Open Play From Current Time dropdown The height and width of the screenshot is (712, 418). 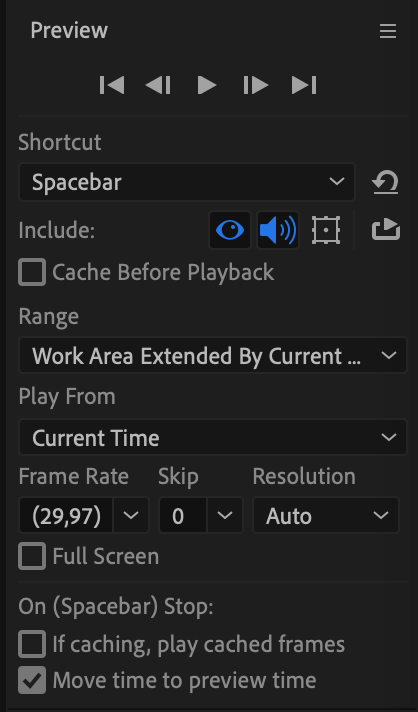pyautogui.click(x=212, y=437)
